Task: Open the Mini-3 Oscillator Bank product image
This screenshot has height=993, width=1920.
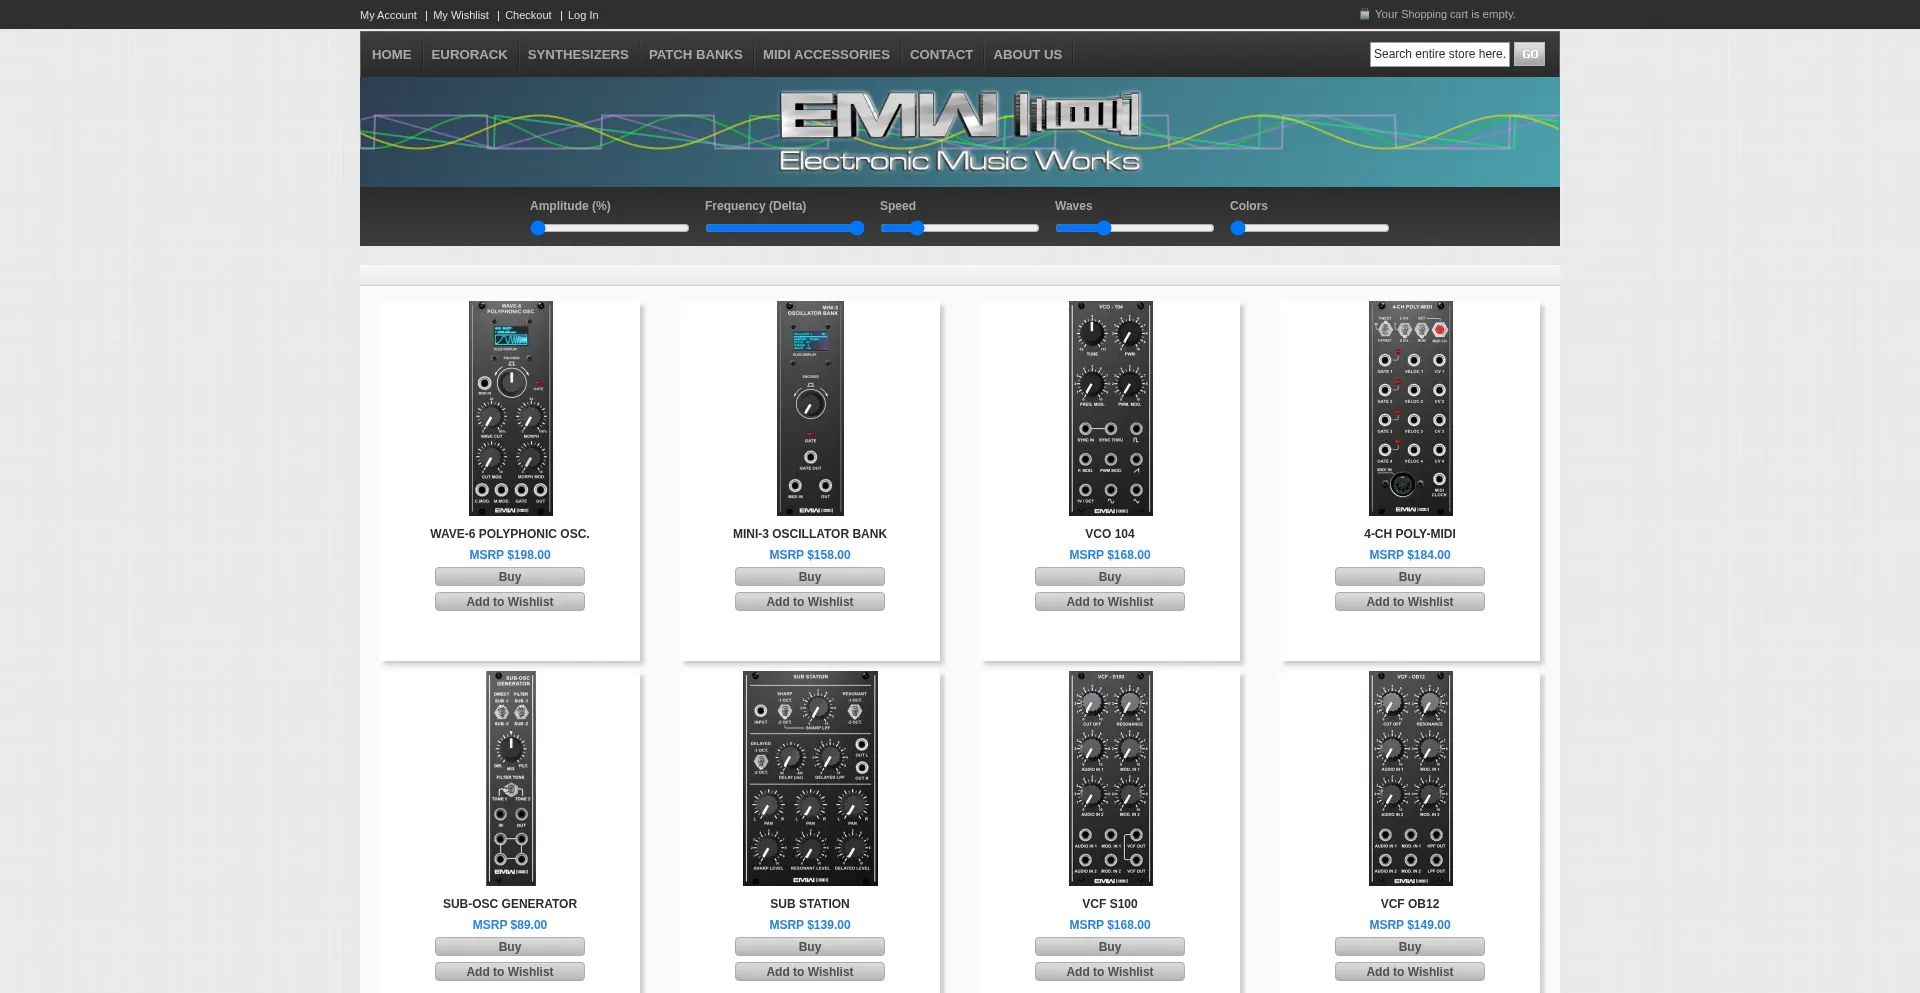Action: pyautogui.click(x=810, y=408)
